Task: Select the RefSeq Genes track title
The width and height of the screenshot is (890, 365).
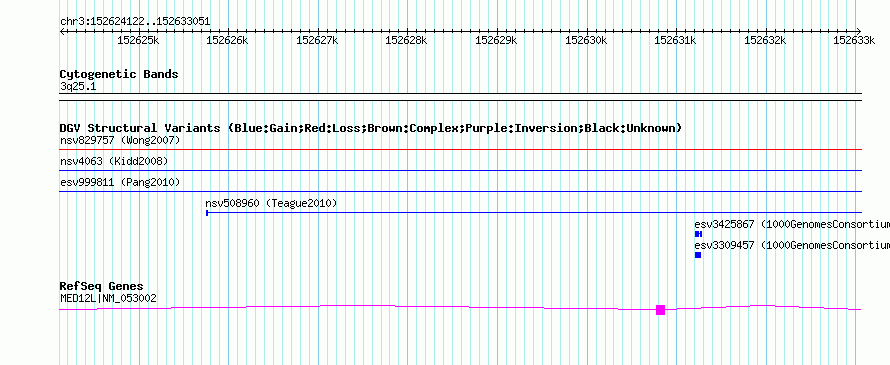Action: point(102,286)
